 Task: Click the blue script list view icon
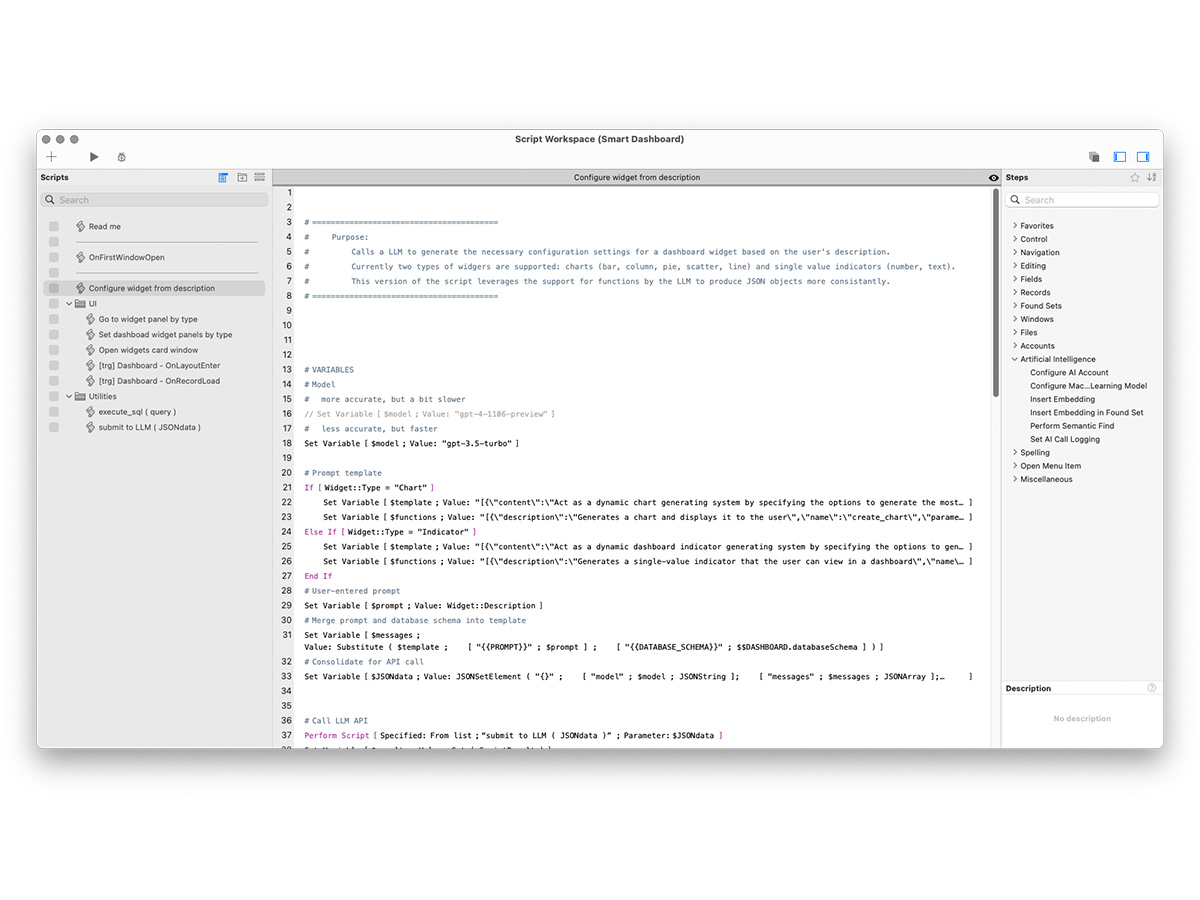click(223, 177)
